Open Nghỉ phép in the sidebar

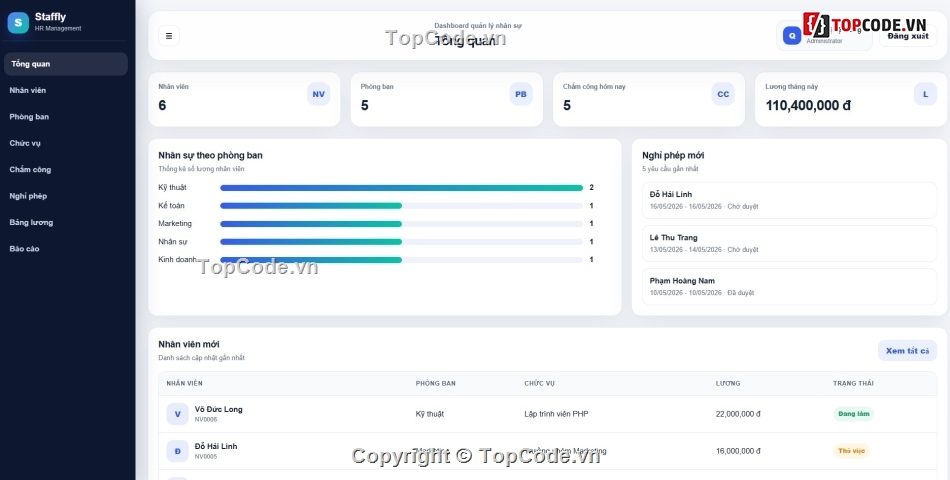click(x=65, y=196)
